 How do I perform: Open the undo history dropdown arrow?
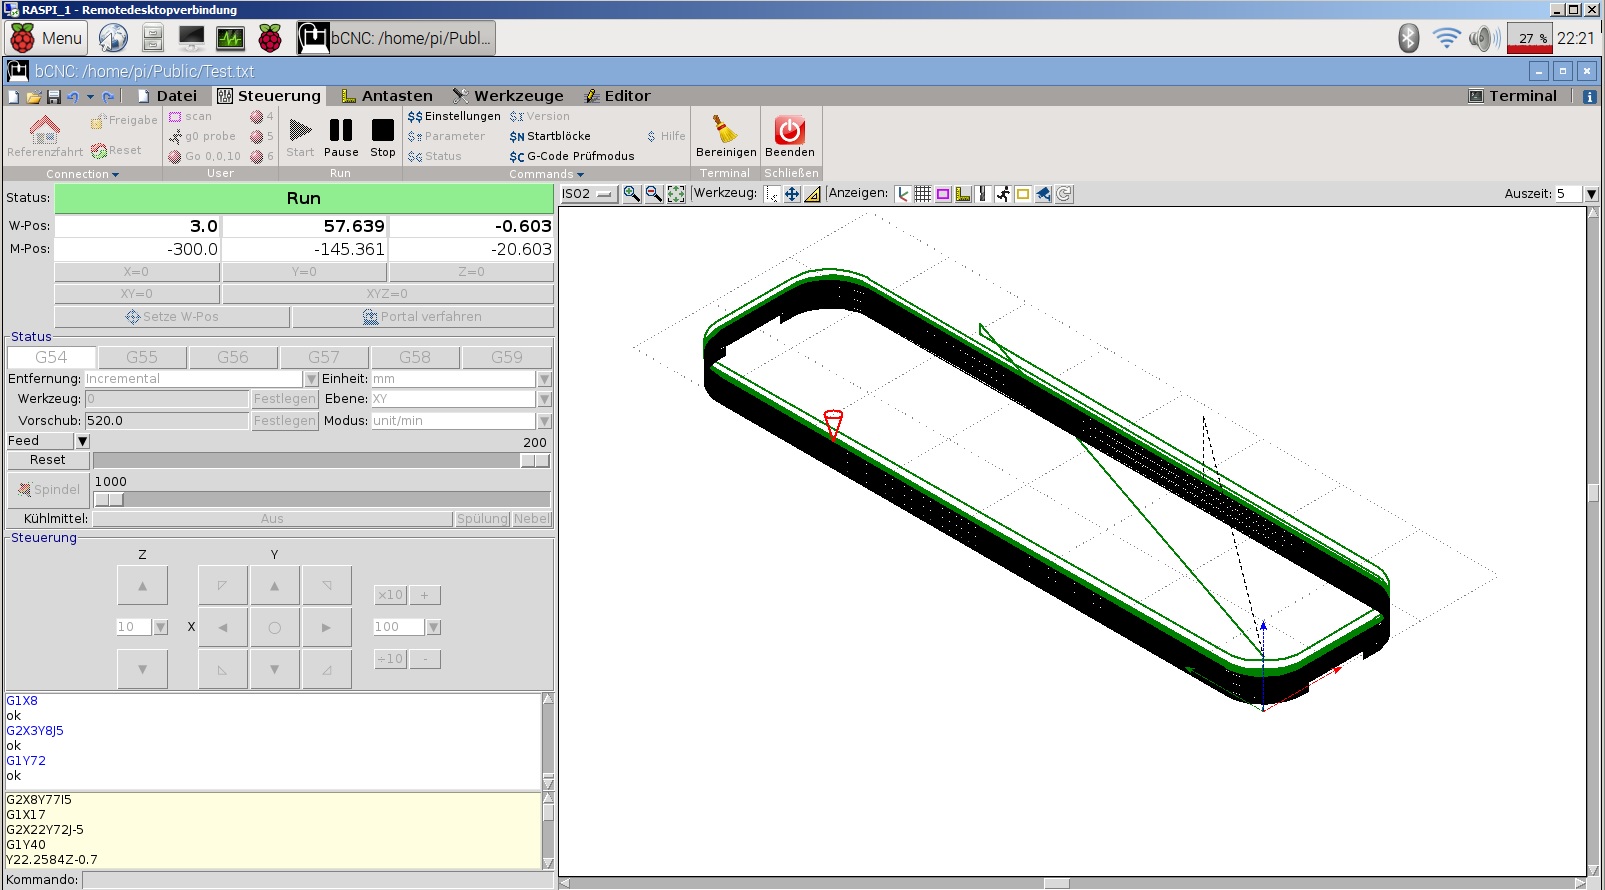[90, 96]
